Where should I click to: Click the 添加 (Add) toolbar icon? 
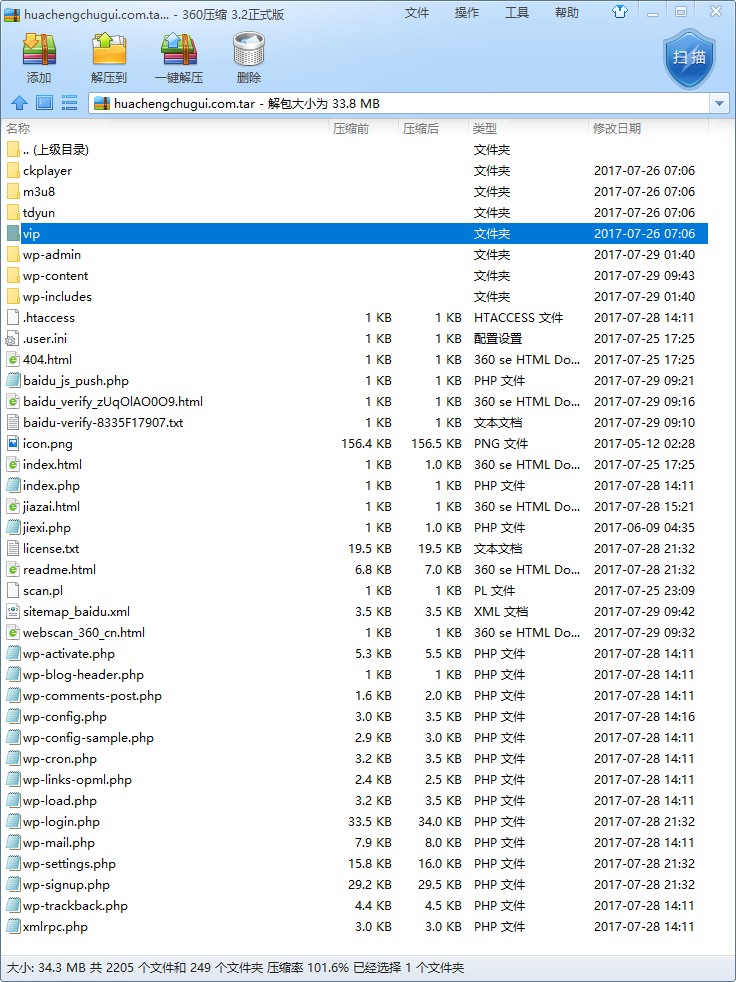click(39, 50)
